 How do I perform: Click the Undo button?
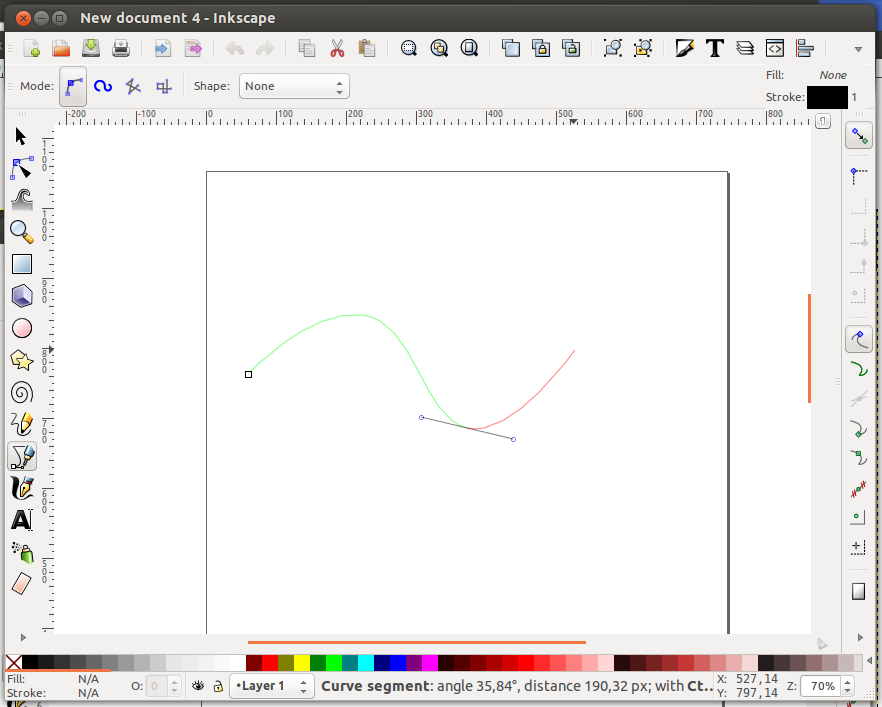pyautogui.click(x=235, y=48)
